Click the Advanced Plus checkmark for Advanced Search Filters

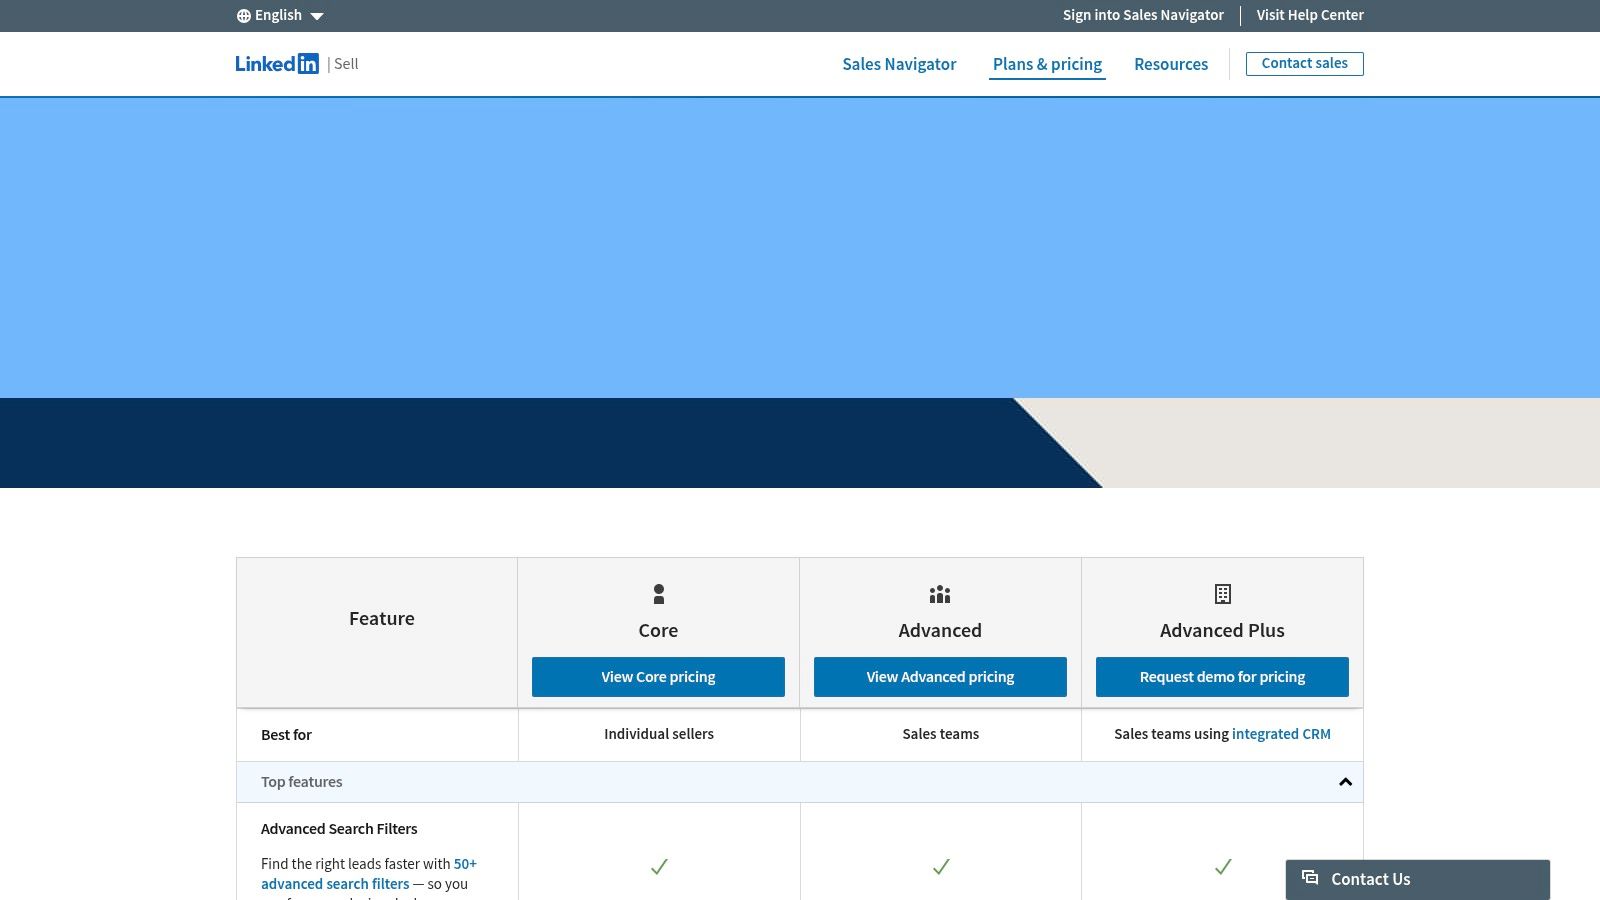pos(1222,867)
